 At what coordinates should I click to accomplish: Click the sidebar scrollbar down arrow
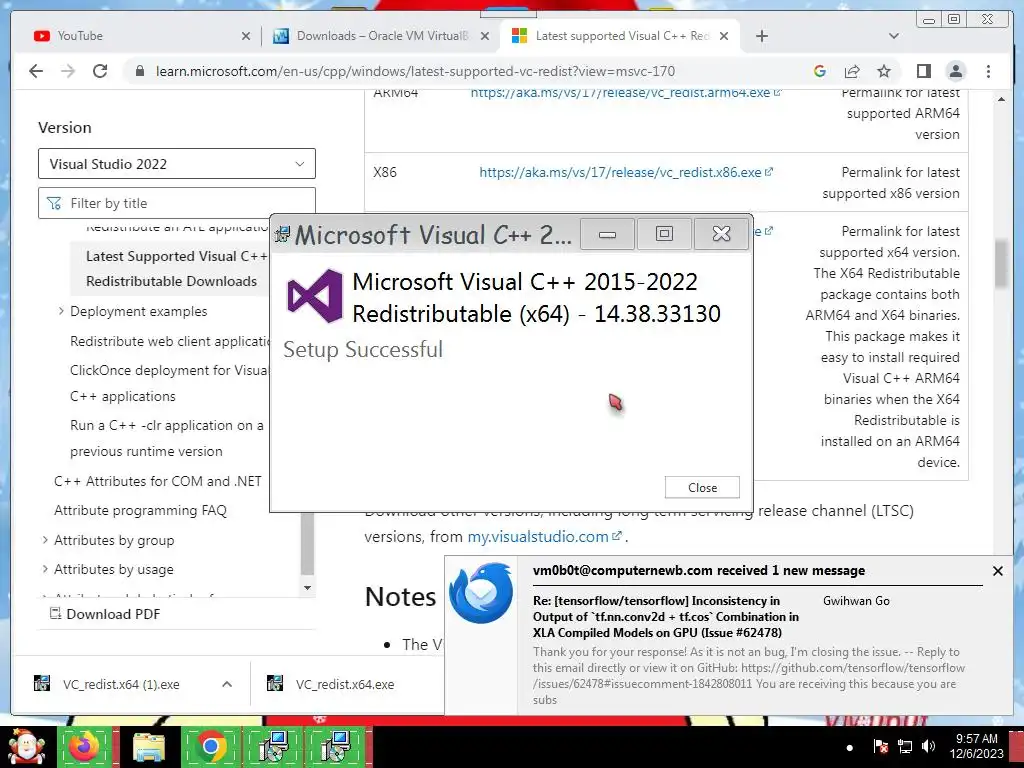point(308,588)
